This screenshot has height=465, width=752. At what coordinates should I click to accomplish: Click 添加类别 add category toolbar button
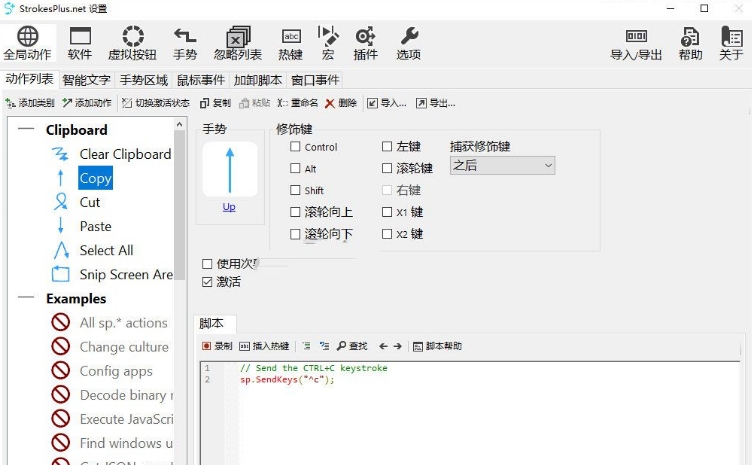point(30,103)
